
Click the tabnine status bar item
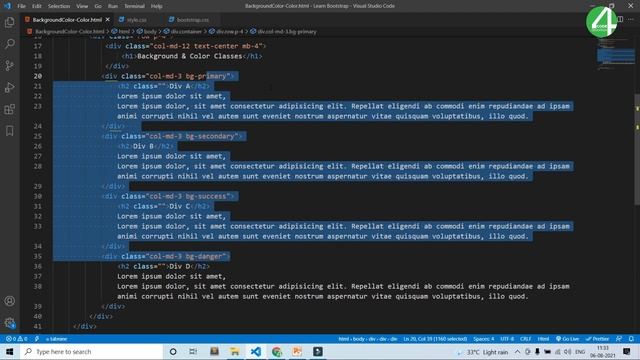click(56, 339)
